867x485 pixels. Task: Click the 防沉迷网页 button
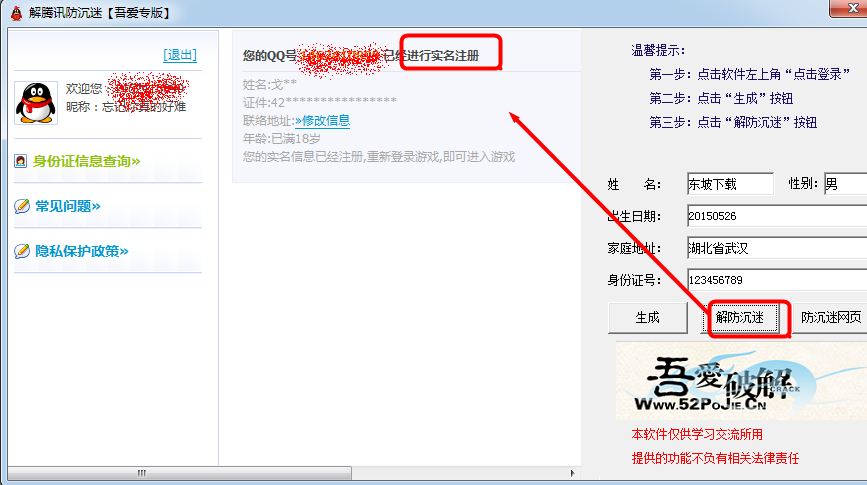point(831,317)
